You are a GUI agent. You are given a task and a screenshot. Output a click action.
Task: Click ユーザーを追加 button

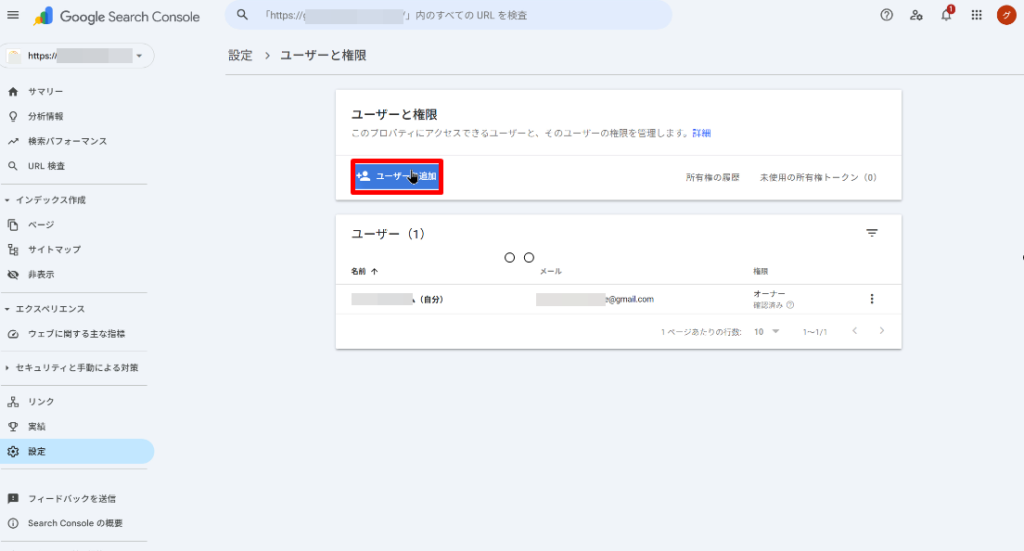[x=397, y=176]
